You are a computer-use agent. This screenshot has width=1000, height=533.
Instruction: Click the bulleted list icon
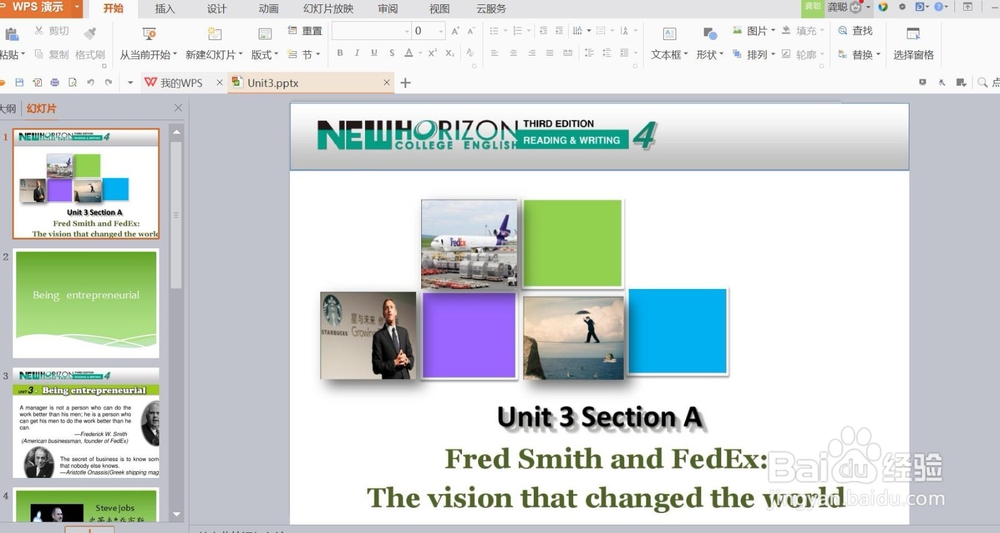(x=494, y=31)
